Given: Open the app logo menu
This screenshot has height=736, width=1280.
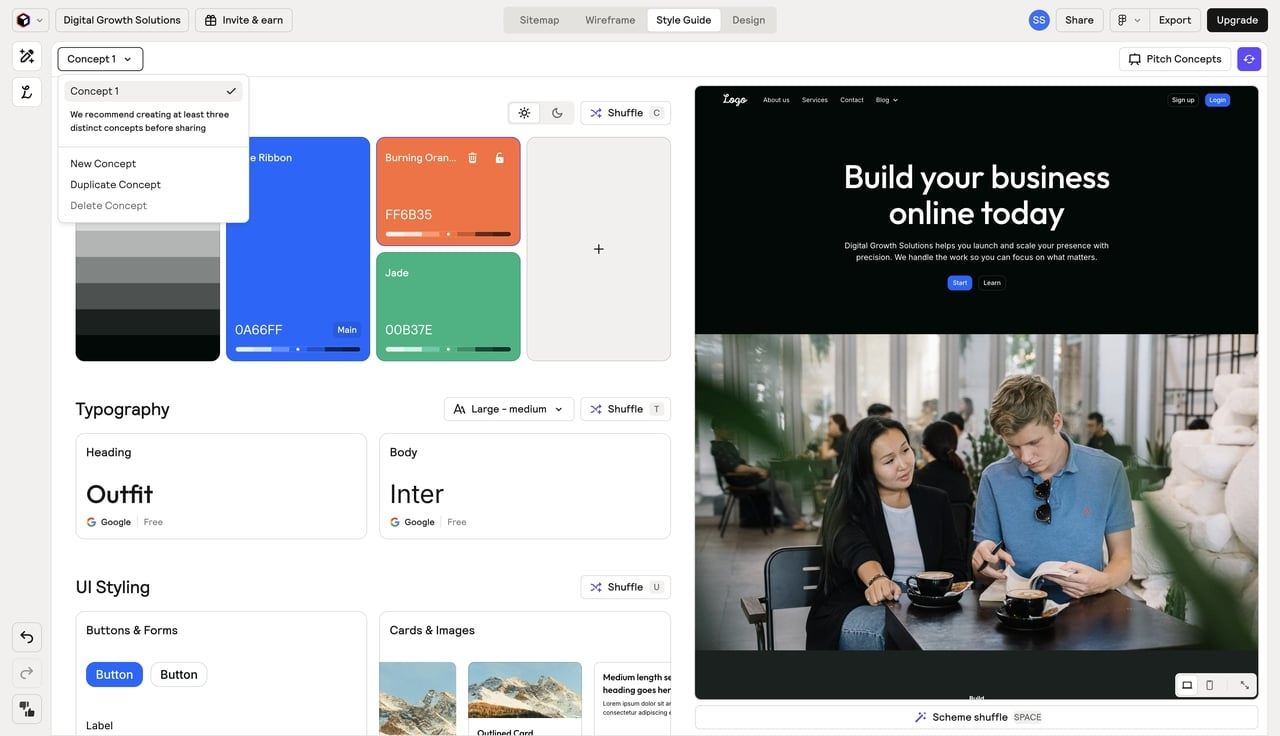Looking at the screenshot, I should click(28, 20).
